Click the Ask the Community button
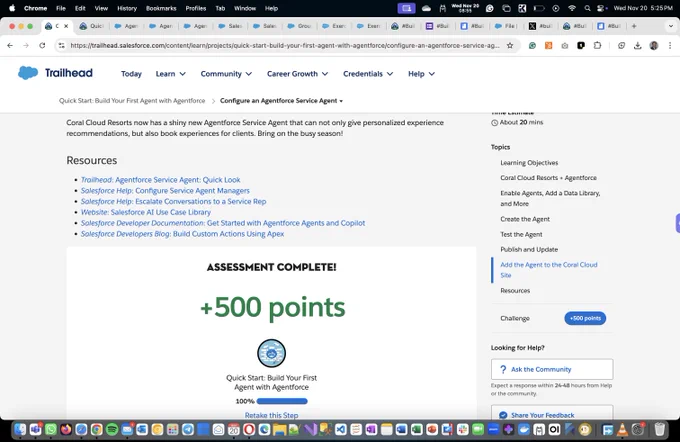This screenshot has width=680, height=442. tap(552, 369)
